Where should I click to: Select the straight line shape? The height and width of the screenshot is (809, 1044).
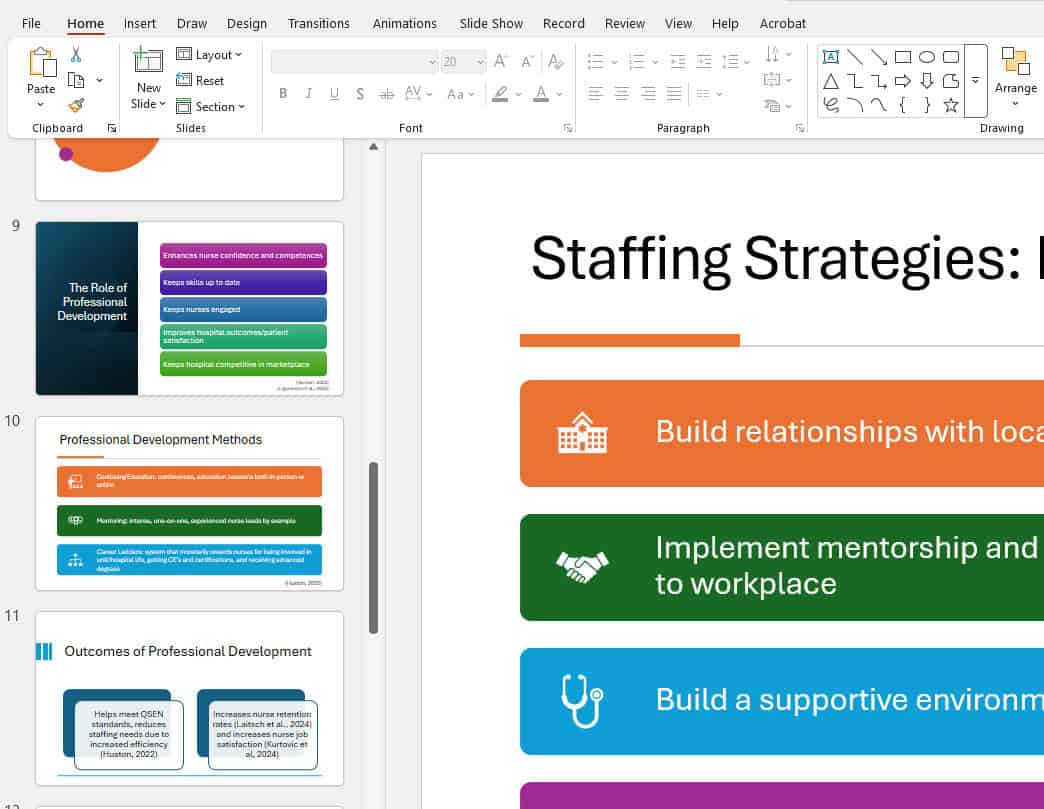click(855, 57)
